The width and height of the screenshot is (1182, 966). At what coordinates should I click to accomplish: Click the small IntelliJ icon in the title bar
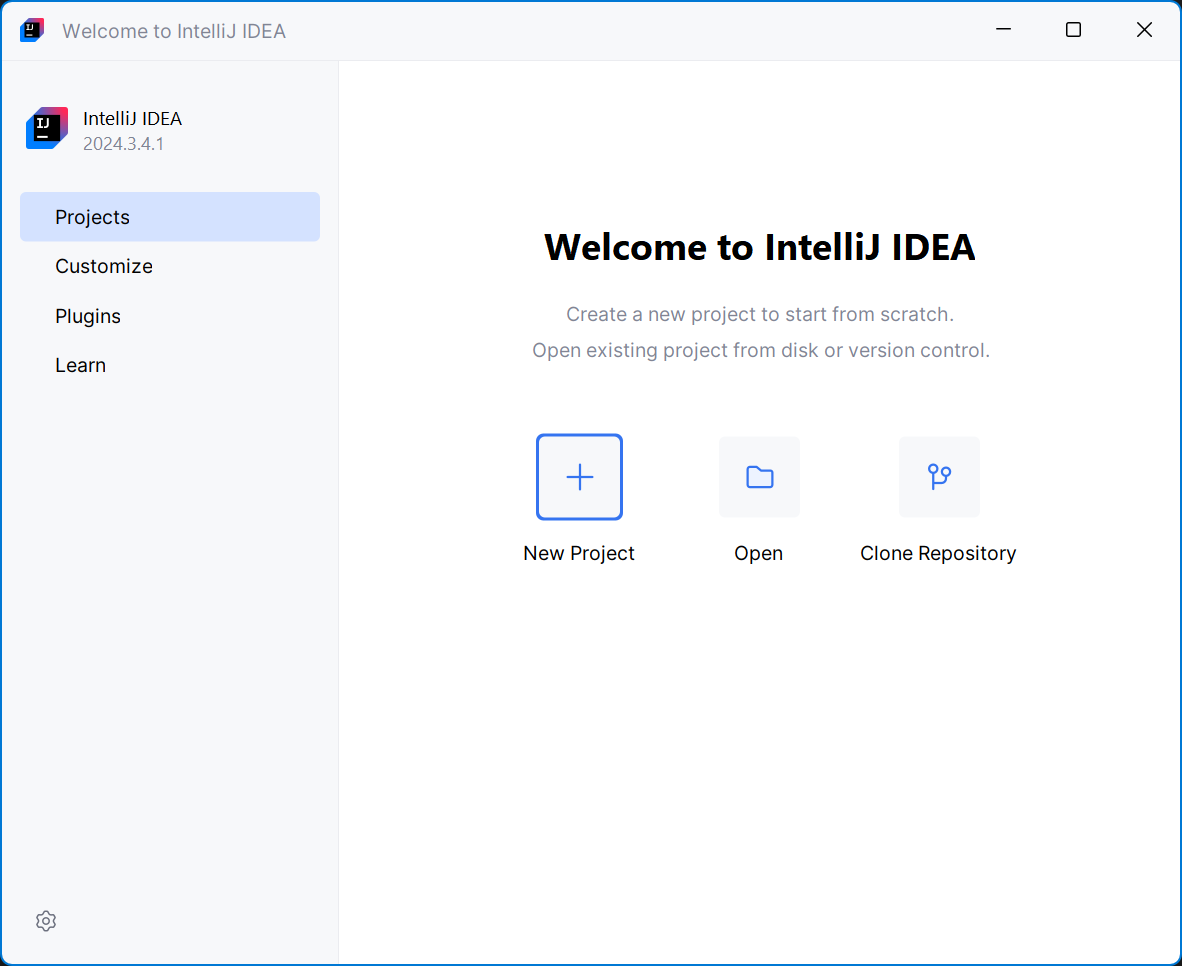[32, 30]
